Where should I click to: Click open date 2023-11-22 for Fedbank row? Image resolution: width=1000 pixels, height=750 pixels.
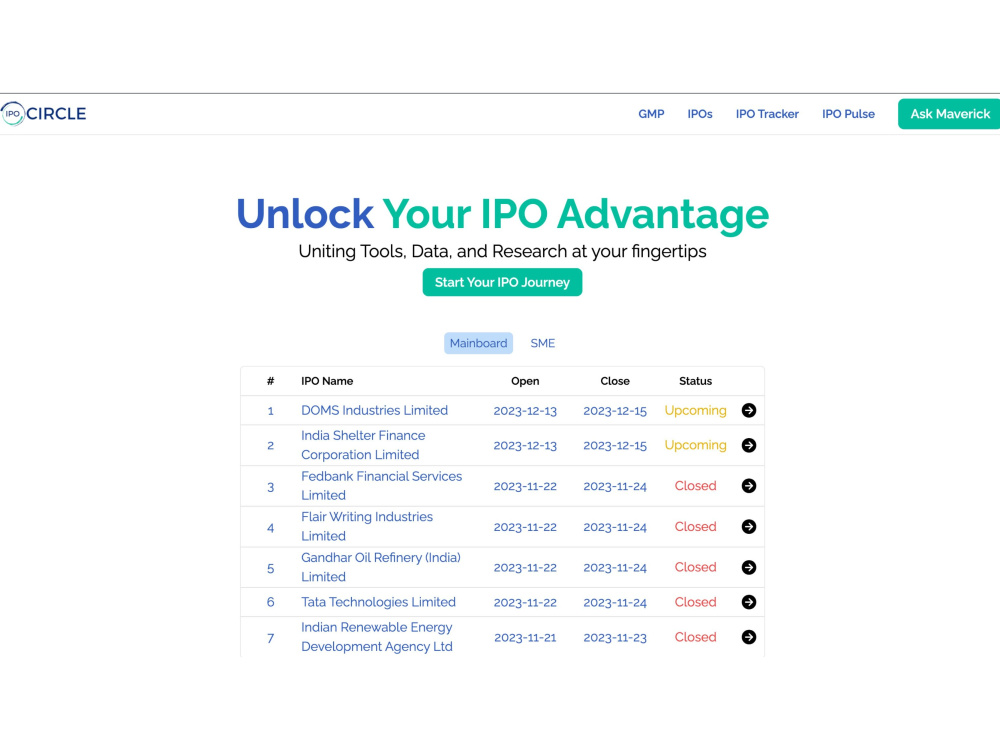coord(525,486)
